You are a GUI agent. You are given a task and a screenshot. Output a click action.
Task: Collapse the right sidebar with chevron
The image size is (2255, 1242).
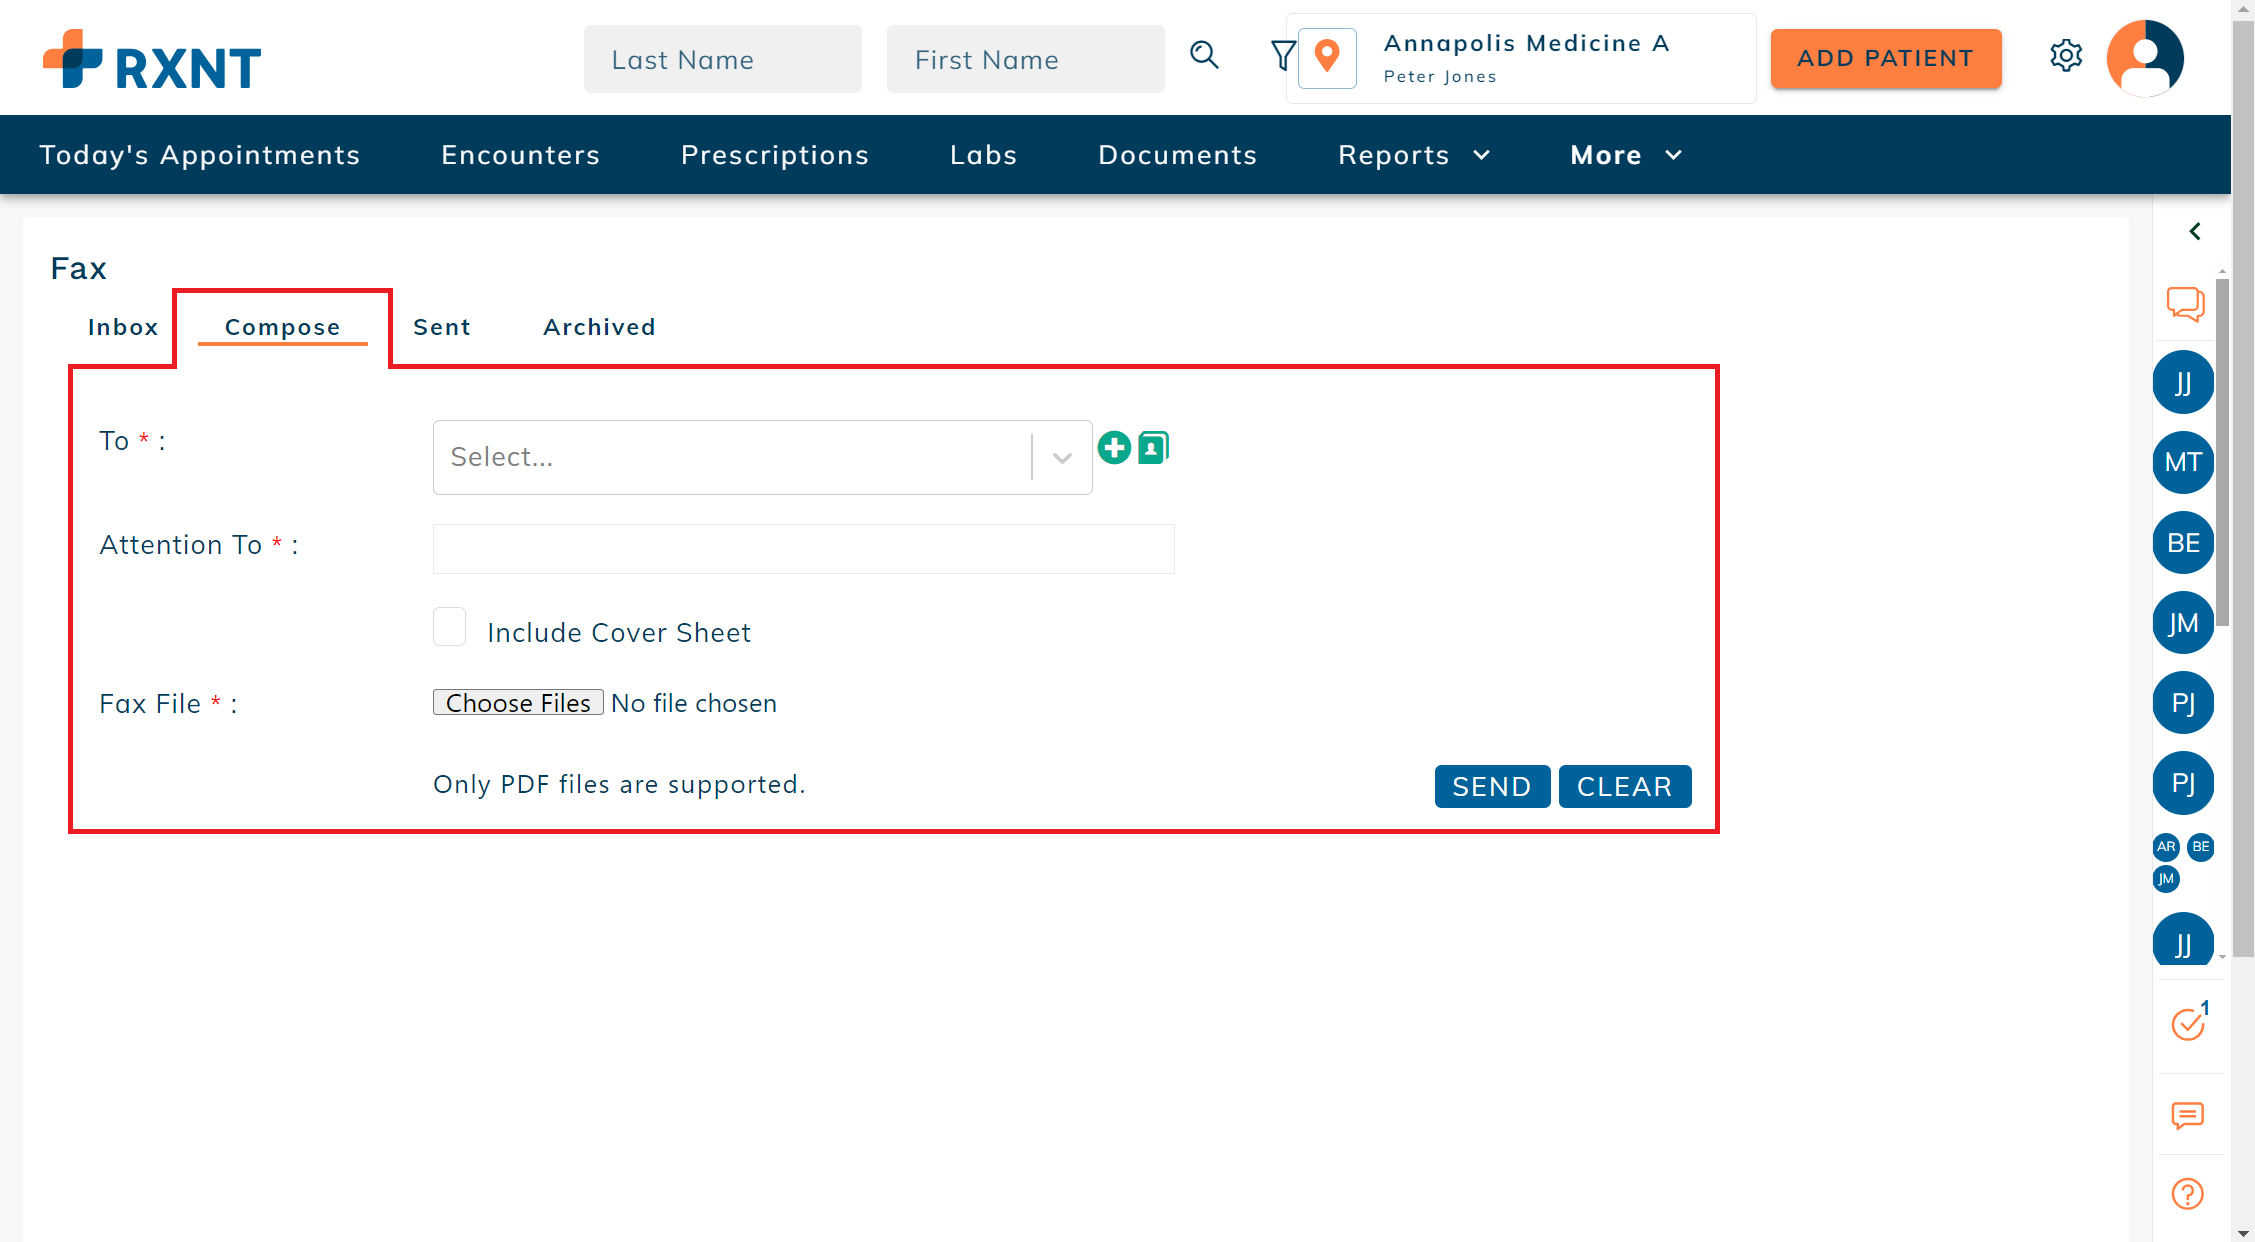pyautogui.click(x=2194, y=231)
